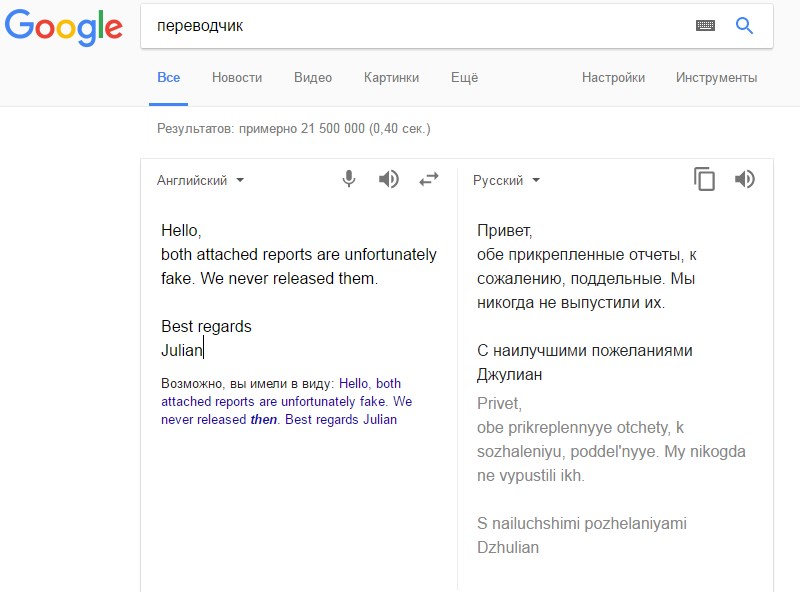Activate the microphone voice input icon

coord(348,179)
